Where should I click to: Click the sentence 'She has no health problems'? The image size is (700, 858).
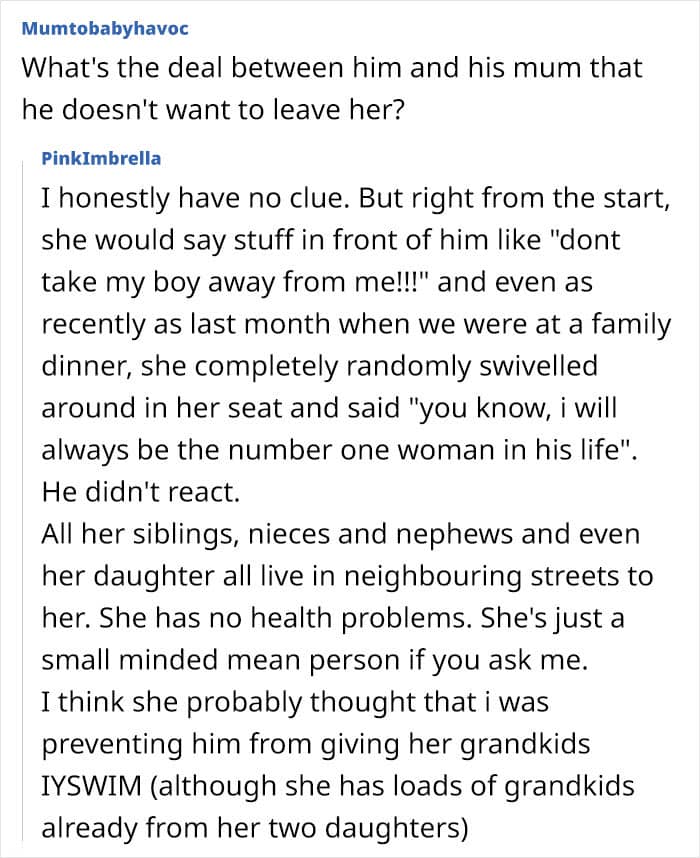pyautogui.click(x=285, y=618)
